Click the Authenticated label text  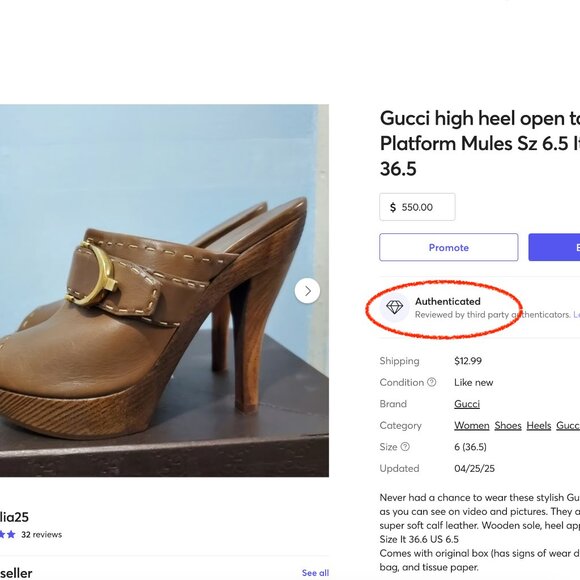(x=448, y=301)
